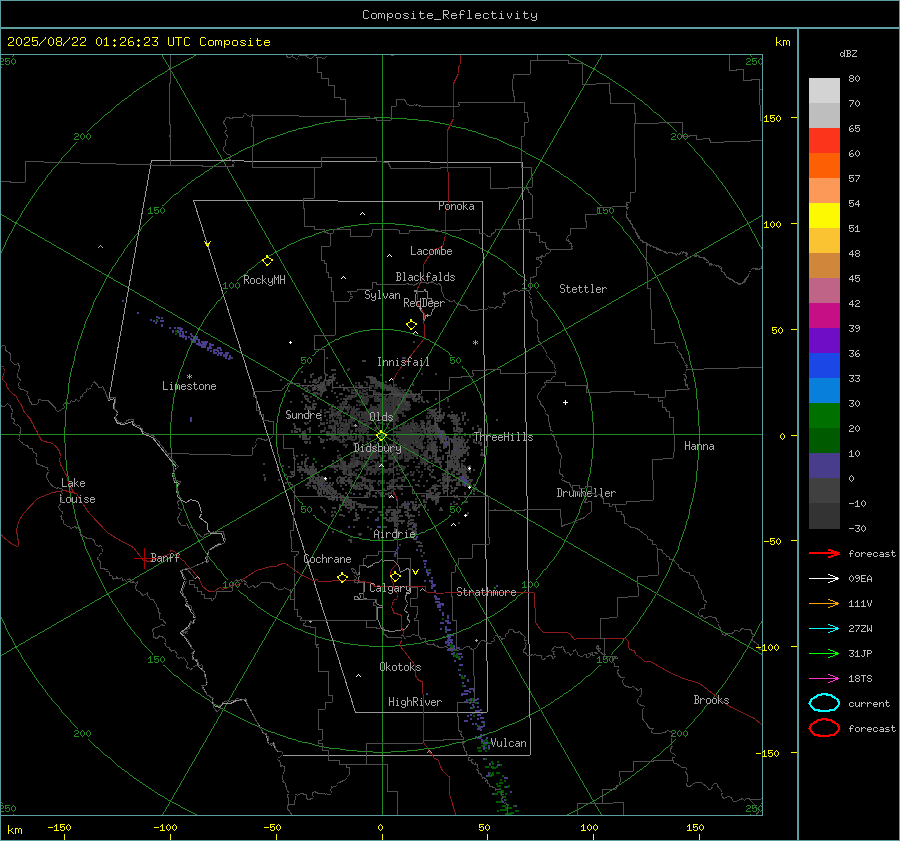The height and width of the screenshot is (841, 900).
Task: Click the Airdrie label
Action: click(x=394, y=534)
